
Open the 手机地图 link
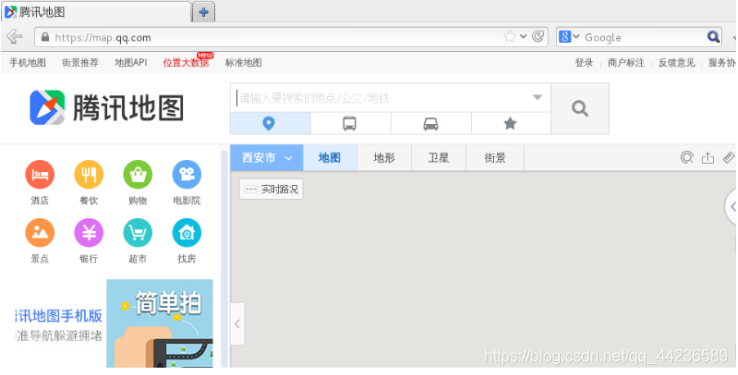28,63
